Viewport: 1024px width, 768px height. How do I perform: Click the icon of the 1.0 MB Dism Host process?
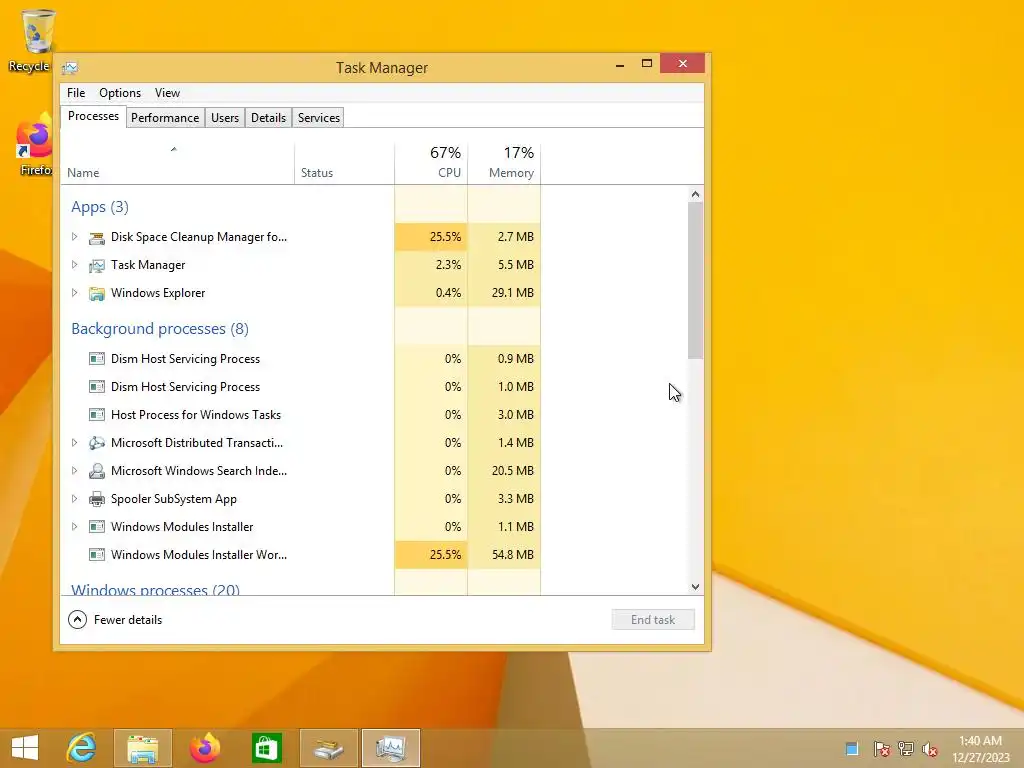(97, 387)
